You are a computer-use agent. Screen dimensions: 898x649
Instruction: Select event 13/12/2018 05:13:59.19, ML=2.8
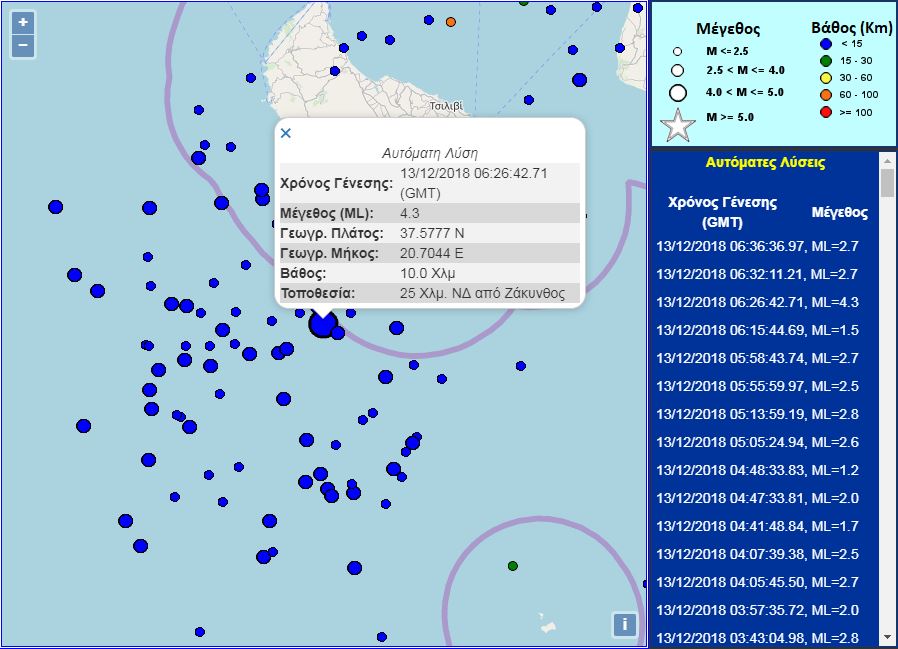[x=757, y=414]
